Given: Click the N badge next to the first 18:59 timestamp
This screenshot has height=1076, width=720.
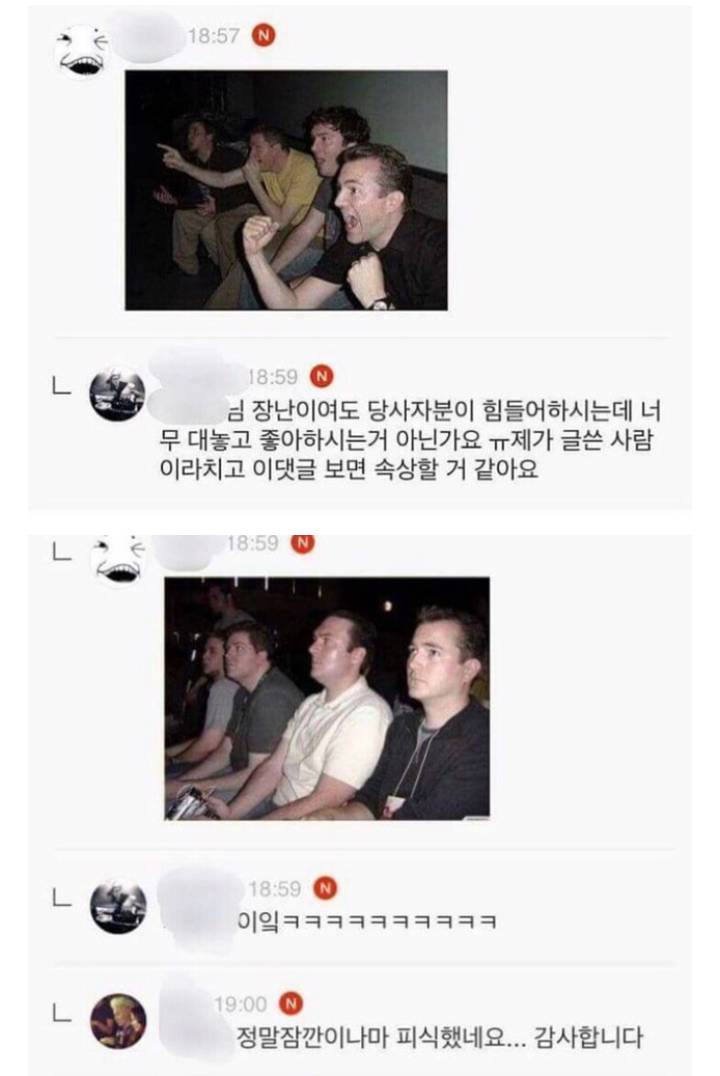Looking at the screenshot, I should (x=322, y=376).
